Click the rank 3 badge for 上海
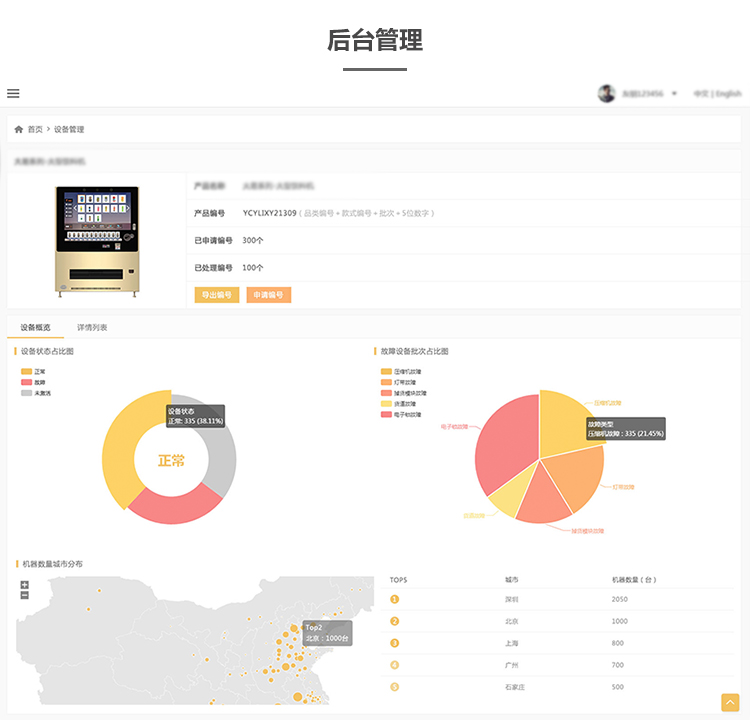Viewport: 750px width, 720px height. [x=394, y=643]
